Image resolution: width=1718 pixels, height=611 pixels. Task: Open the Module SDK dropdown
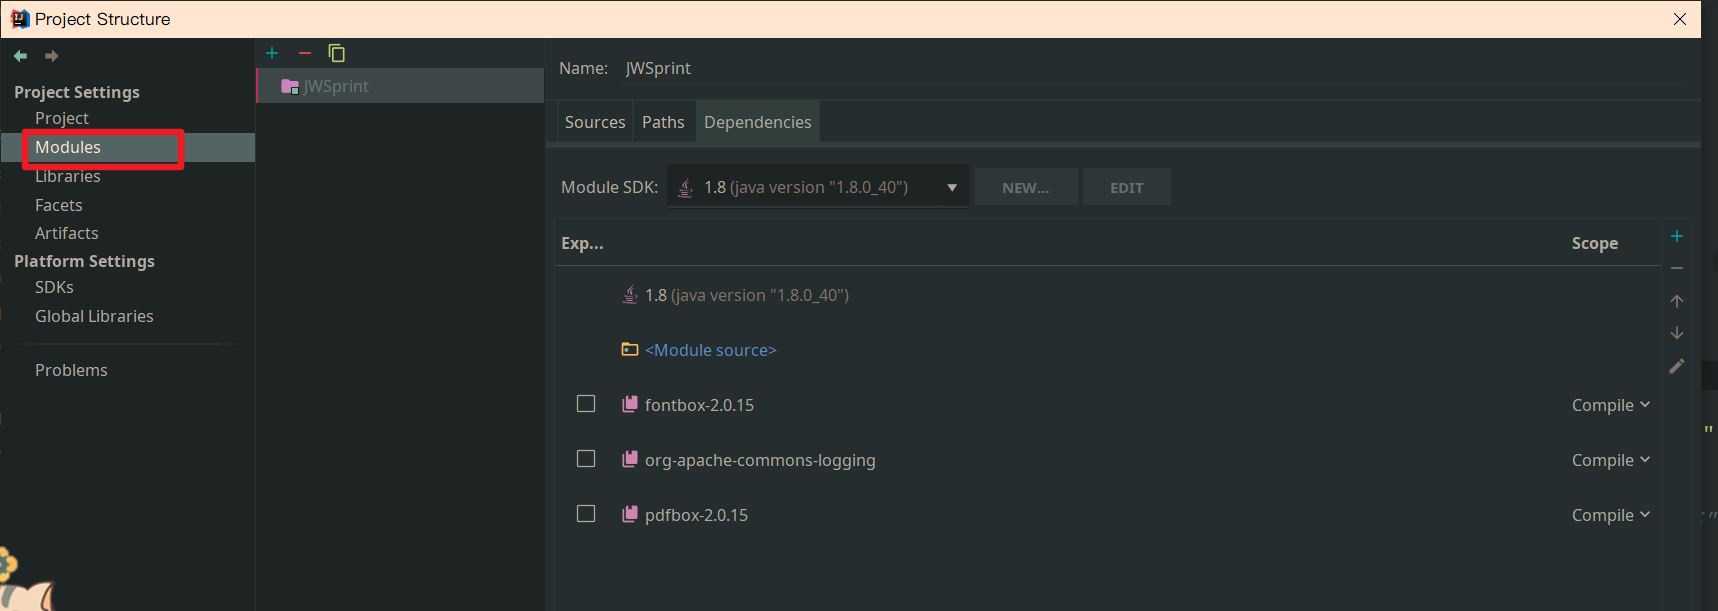818,187
